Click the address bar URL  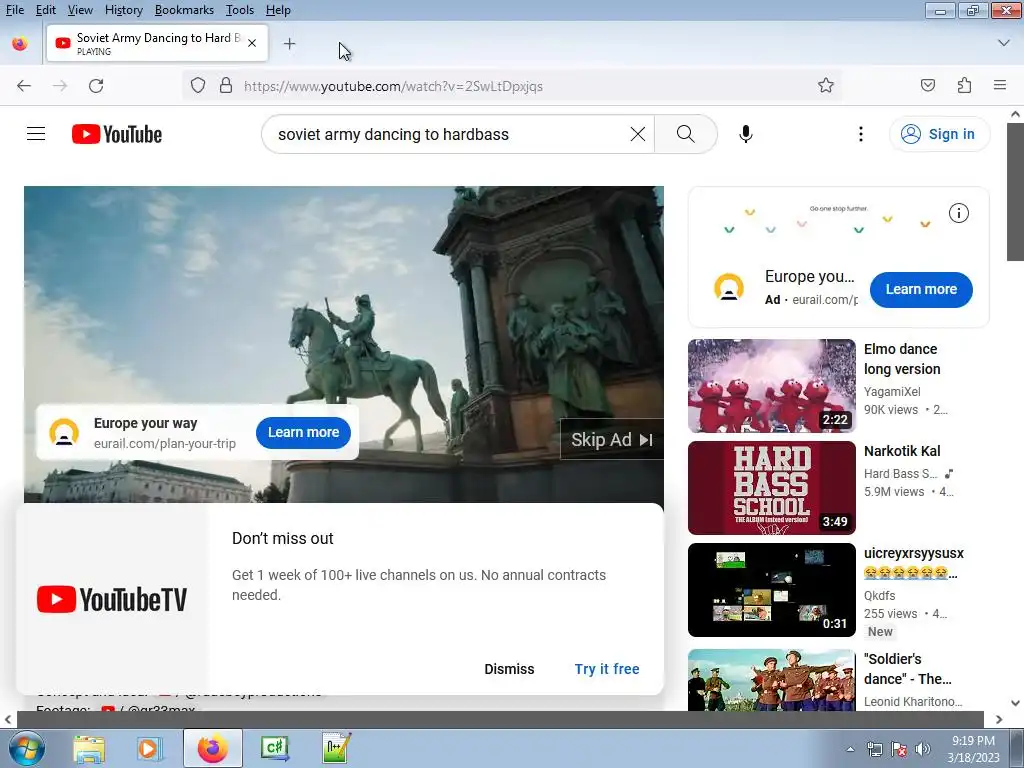pos(393,86)
